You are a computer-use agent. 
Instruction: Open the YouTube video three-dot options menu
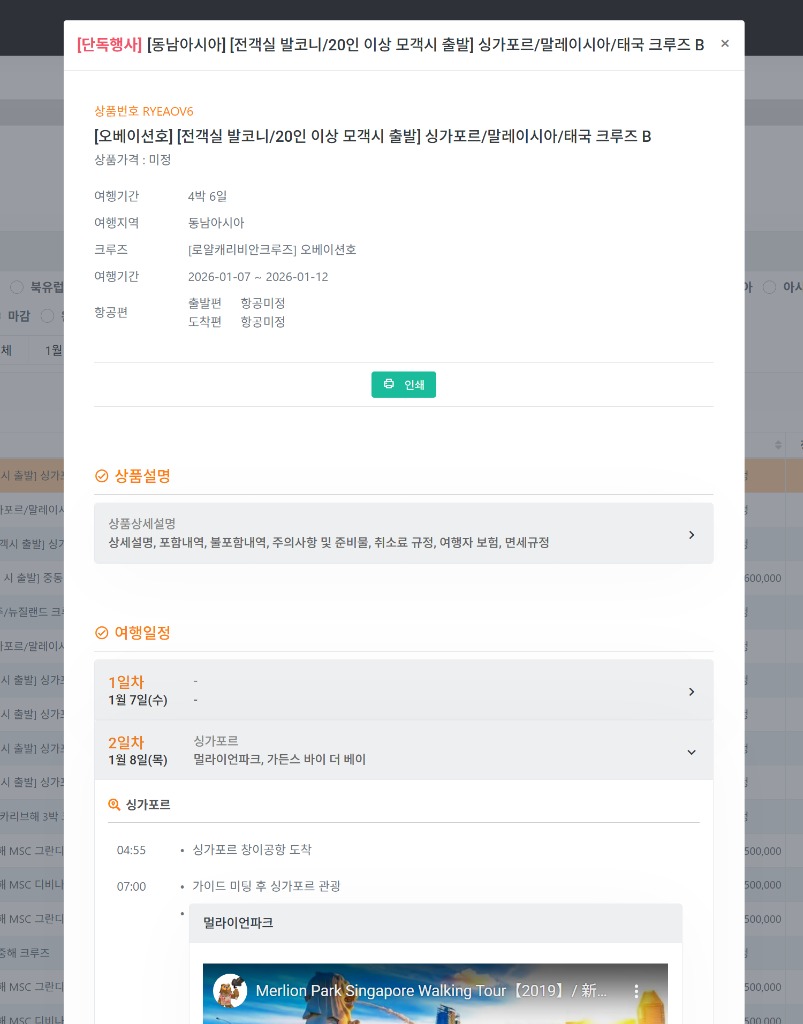coord(637,991)
